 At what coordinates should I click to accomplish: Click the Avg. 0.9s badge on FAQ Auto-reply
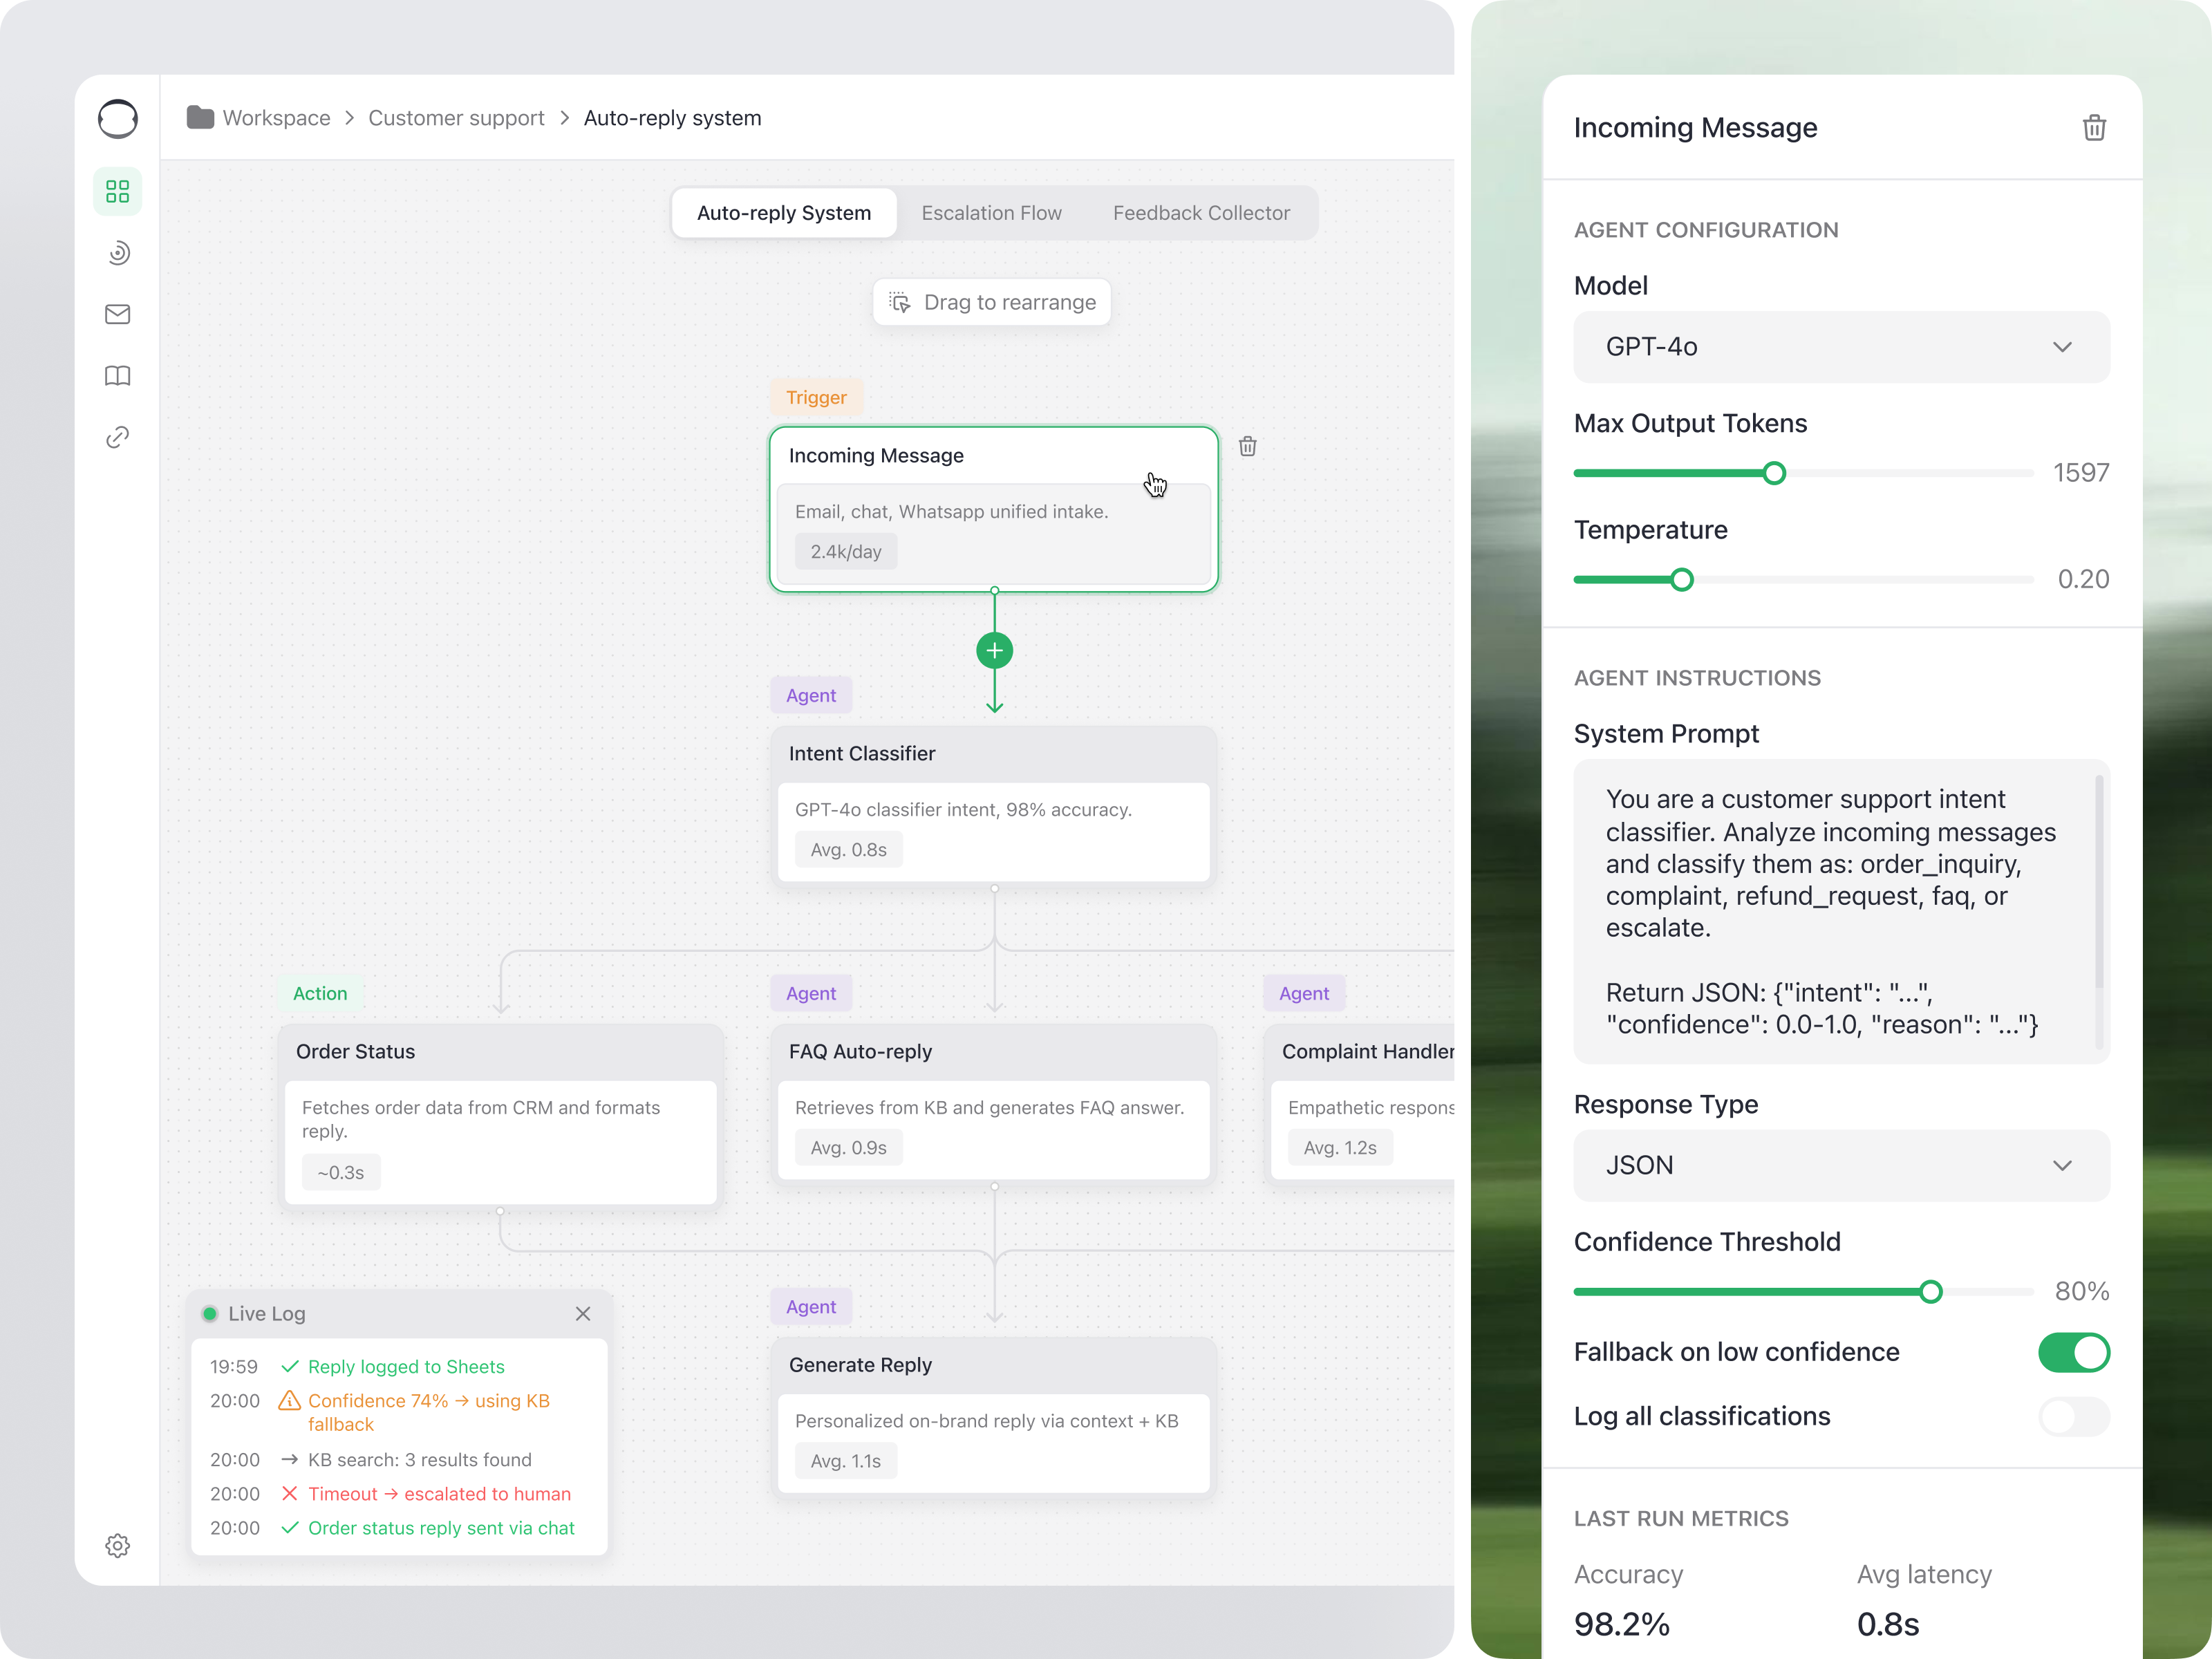848,1148
